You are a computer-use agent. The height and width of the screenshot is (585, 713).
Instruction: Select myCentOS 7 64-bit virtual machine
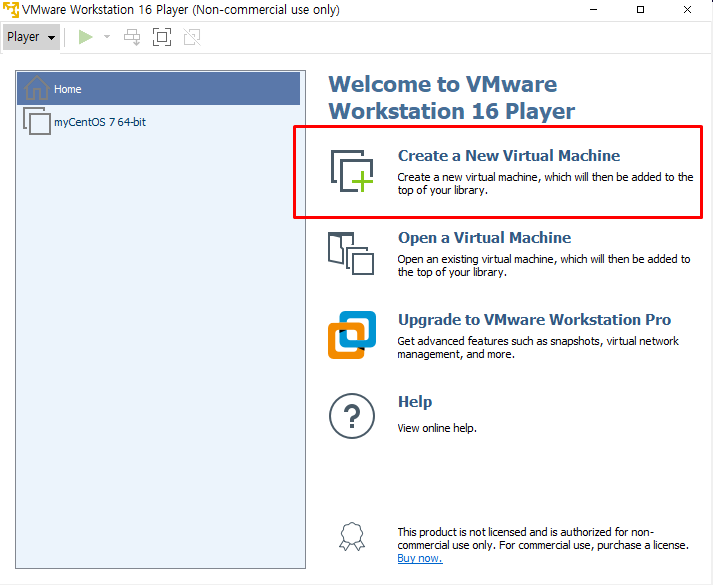click(x=158, y=122)
